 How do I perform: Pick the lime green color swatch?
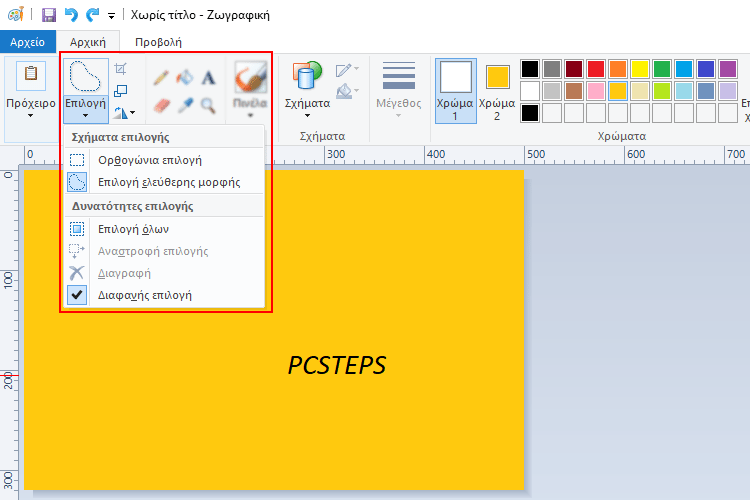pos(662,91)
